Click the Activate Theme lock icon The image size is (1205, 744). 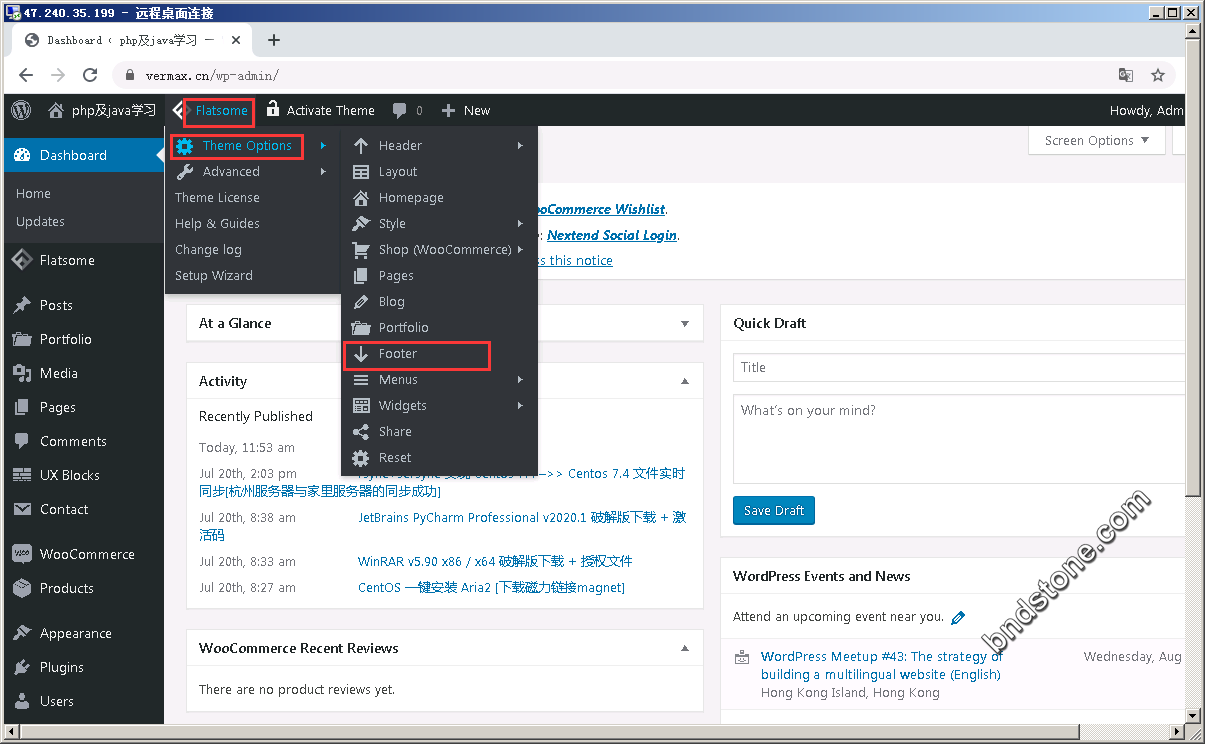point(272,110)
